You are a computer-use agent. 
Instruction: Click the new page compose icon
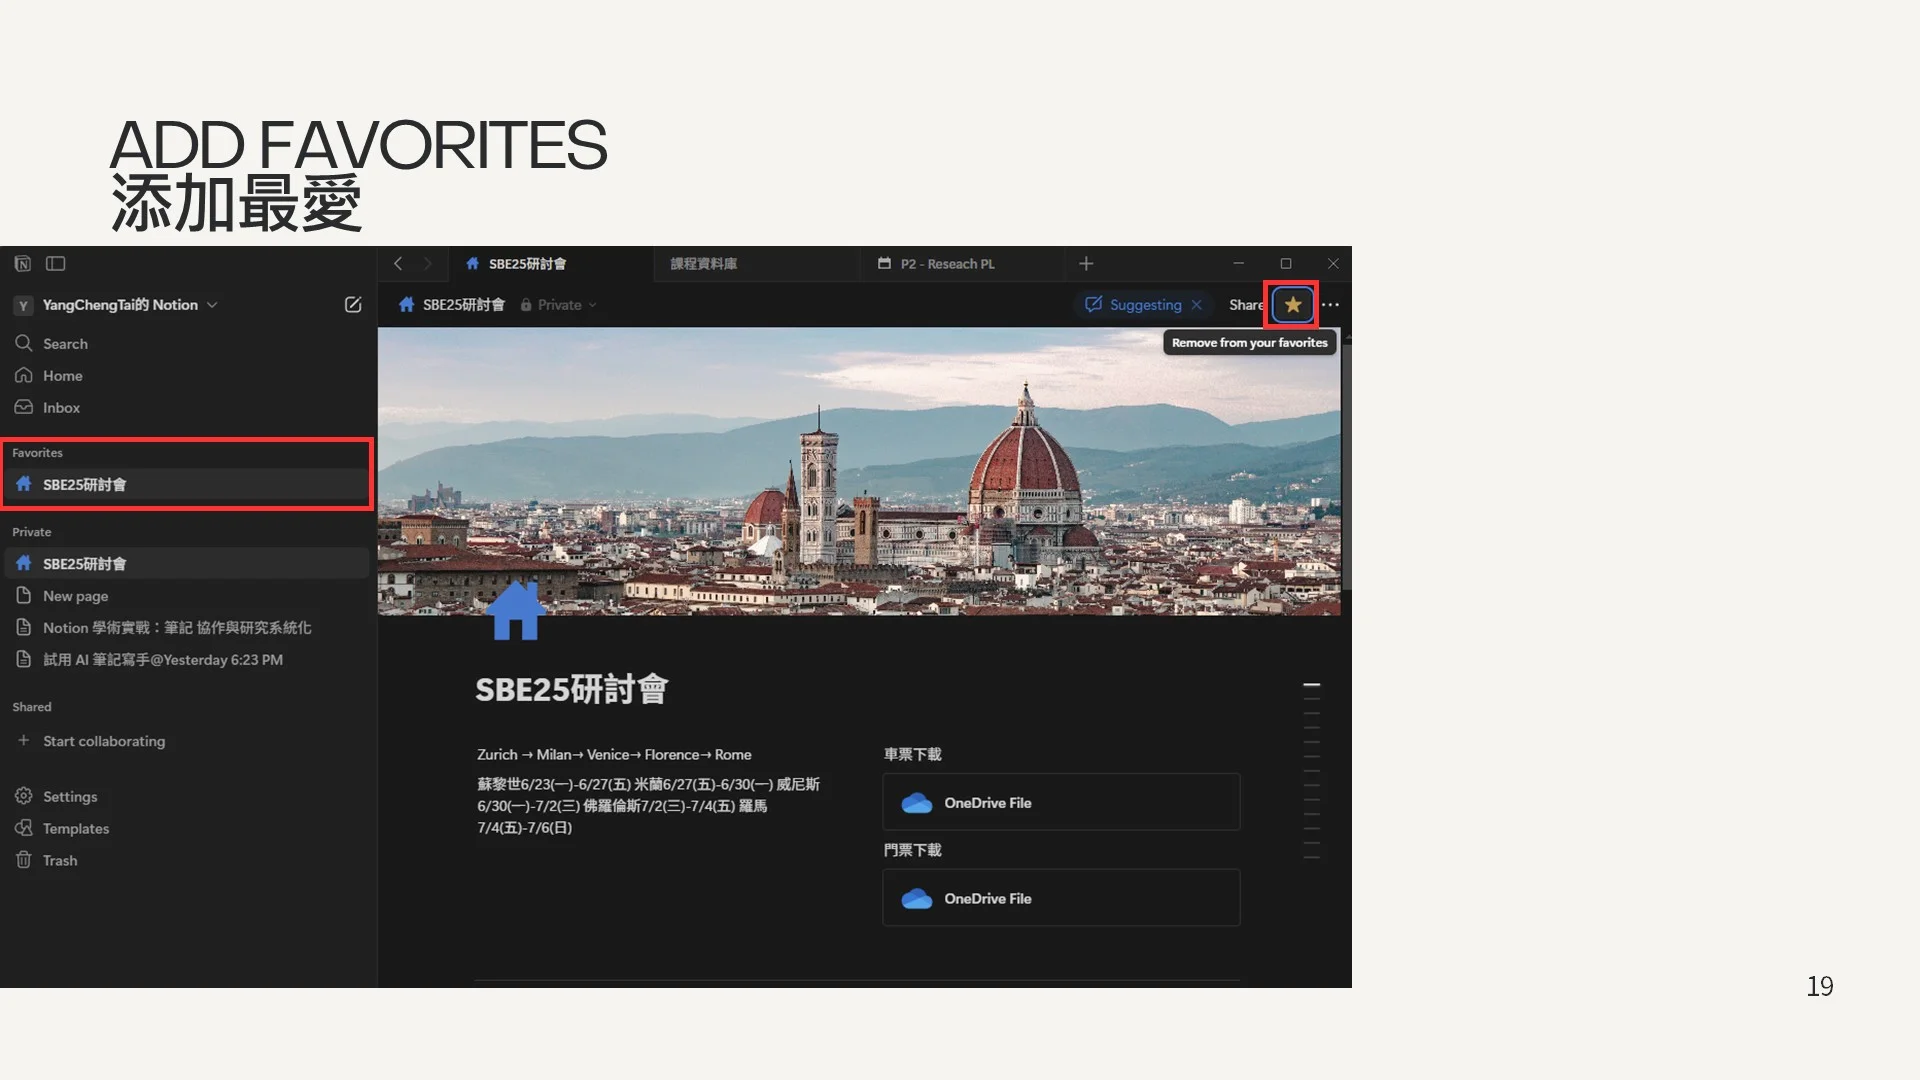click(353, 305)
